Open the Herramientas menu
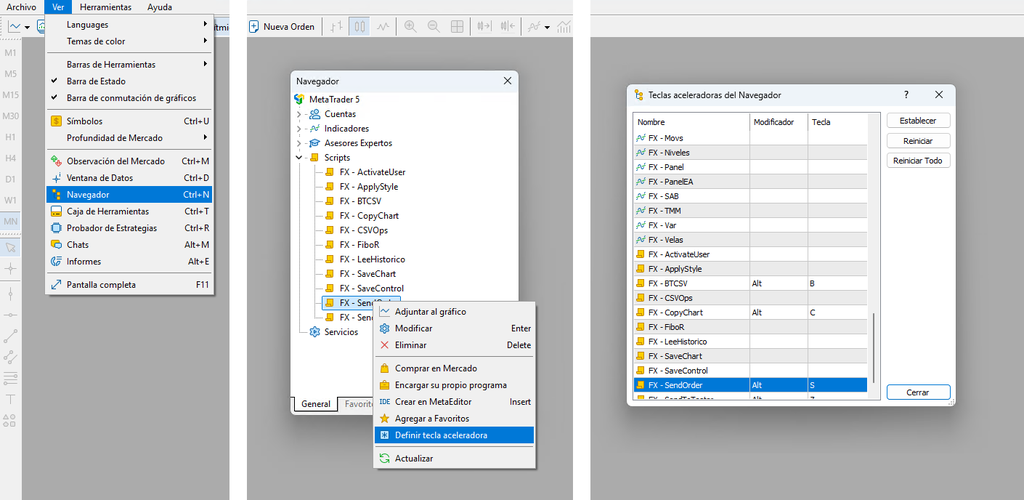This screenshot has width=1024, height=500. [x=105, y=7]
